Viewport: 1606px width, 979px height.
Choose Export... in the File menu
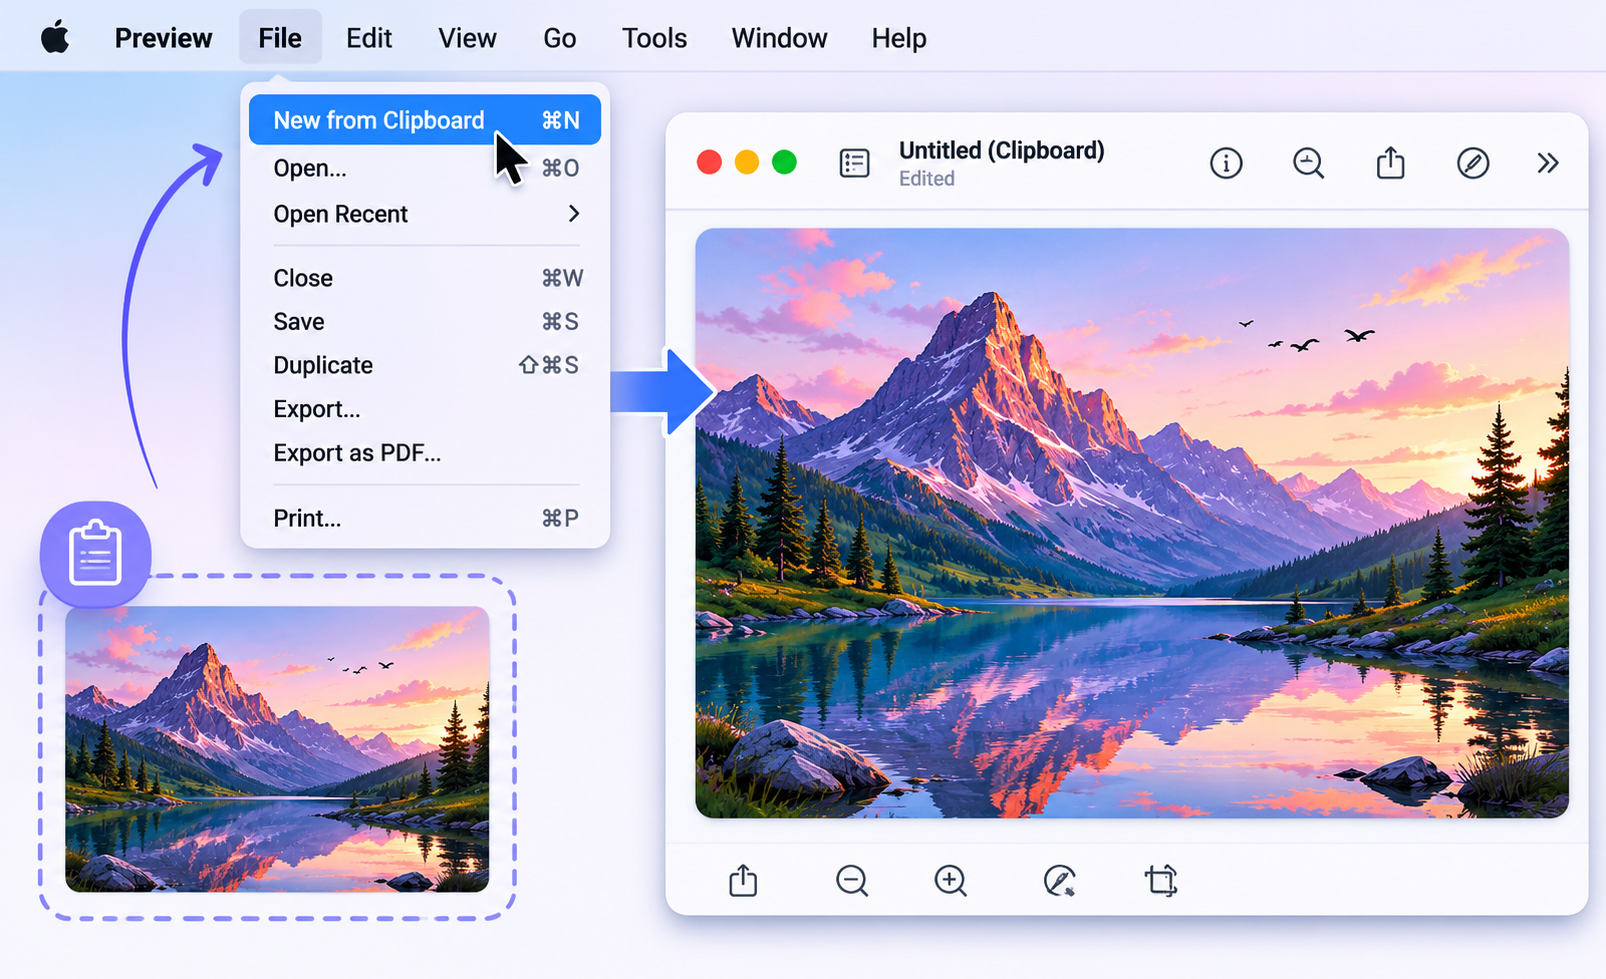coord(425,409)
